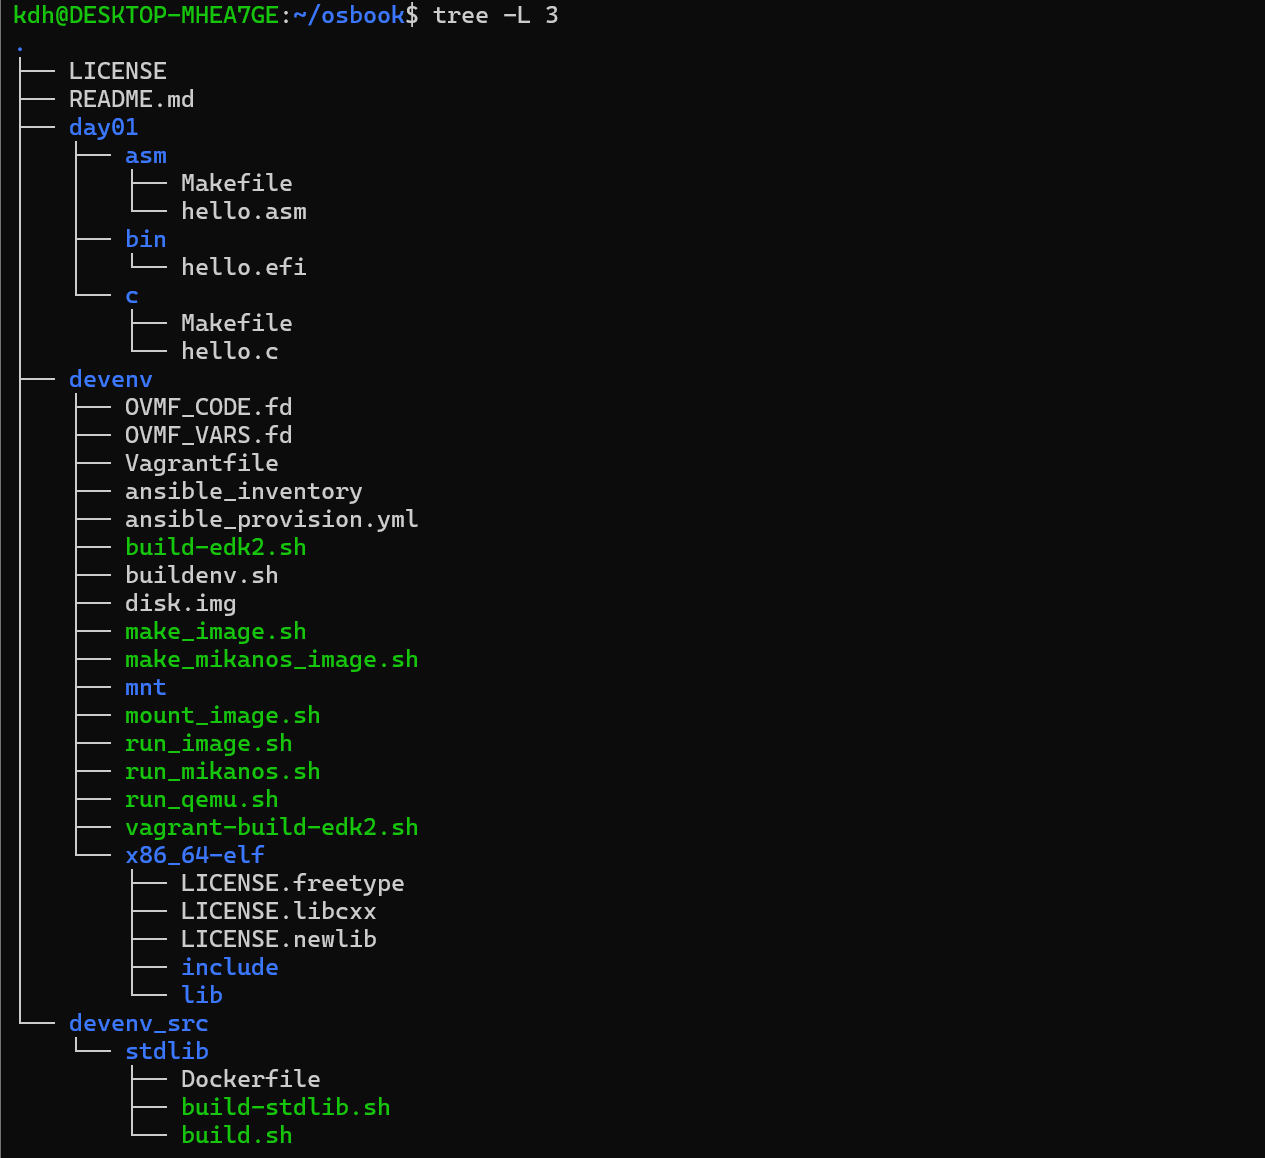The image size is (1265, 1158).
Task: Click the mnt directory name
Action: (145, 687)
